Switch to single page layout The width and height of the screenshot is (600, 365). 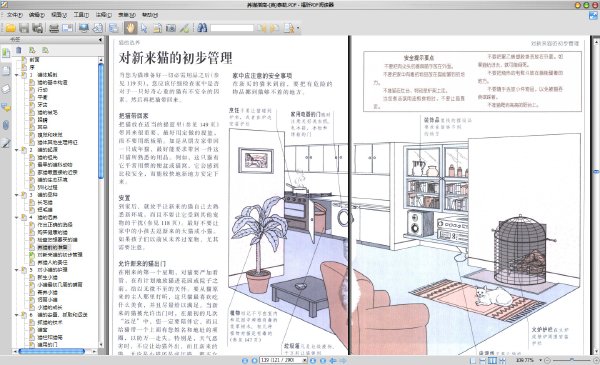tap(473, 360)
